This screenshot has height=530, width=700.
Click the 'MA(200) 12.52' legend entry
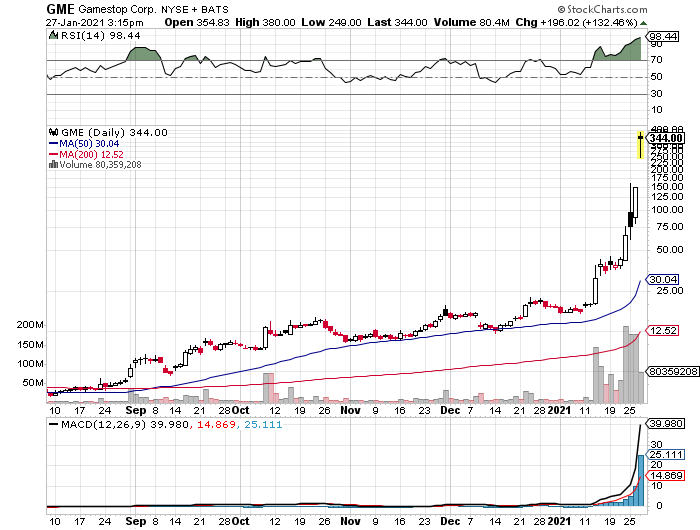click(x=92, y=154)
